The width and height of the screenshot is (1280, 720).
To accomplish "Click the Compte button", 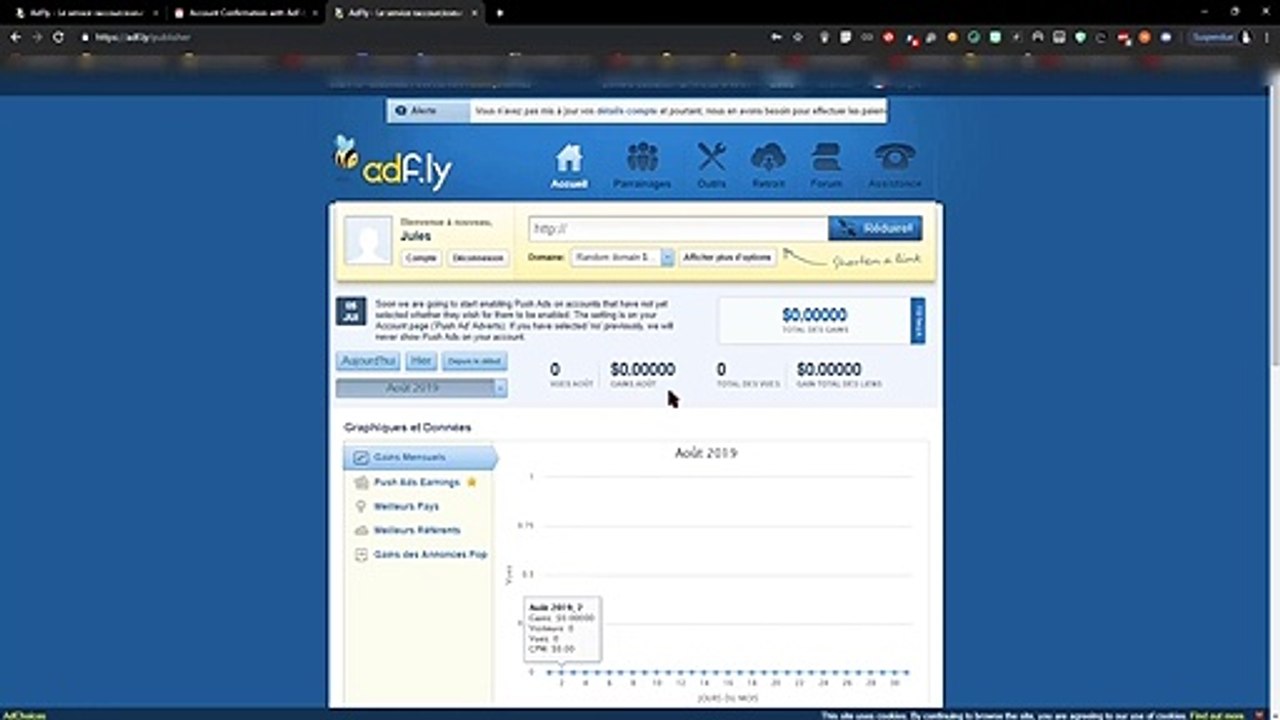I will tap(421, 258).
